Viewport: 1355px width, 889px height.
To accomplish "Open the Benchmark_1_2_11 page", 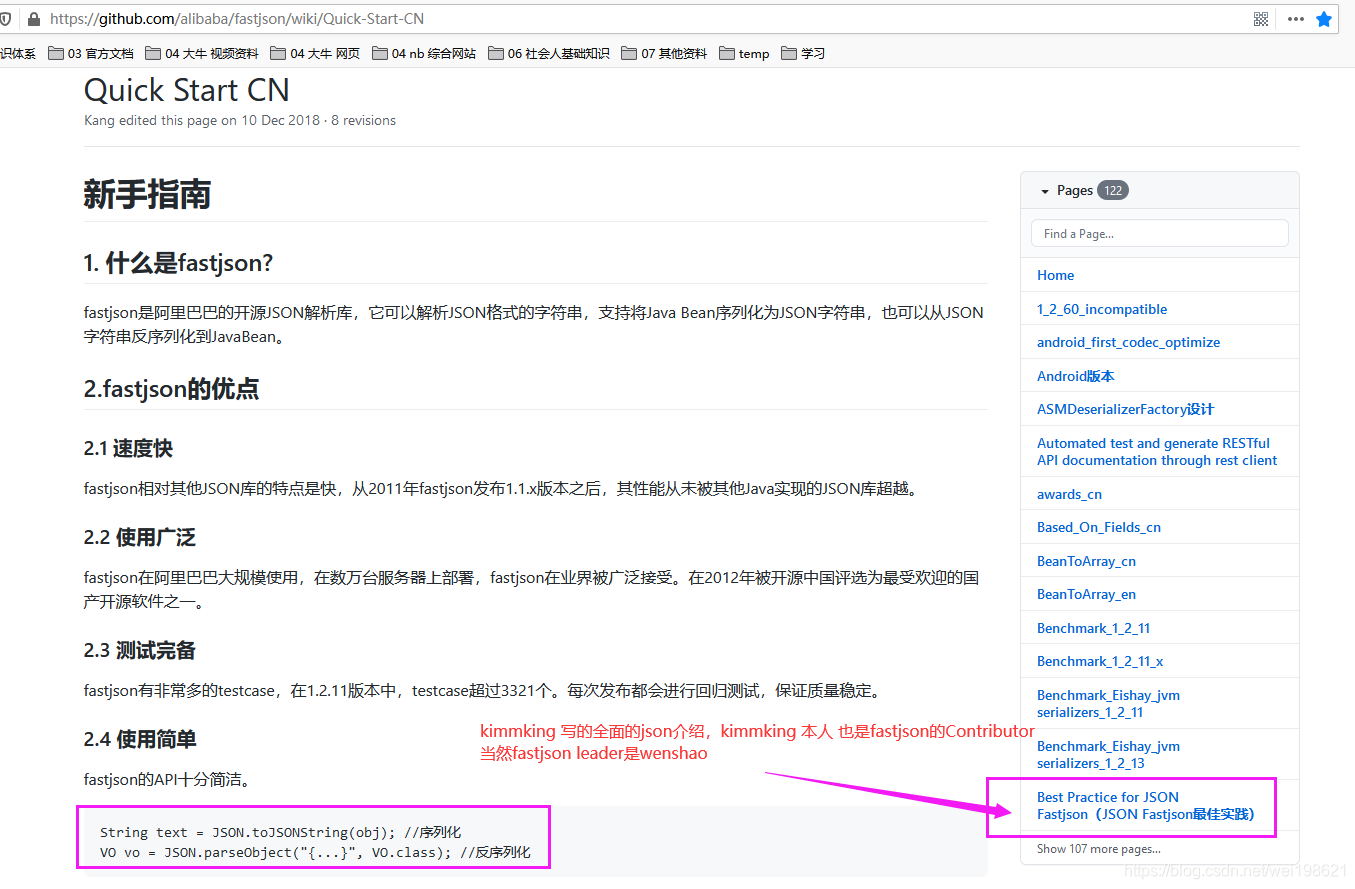I will (1093, 628).
